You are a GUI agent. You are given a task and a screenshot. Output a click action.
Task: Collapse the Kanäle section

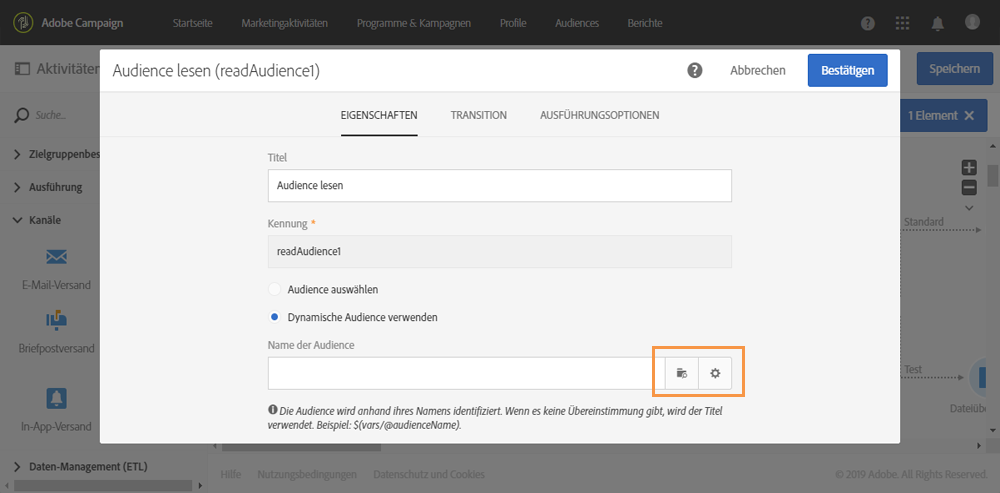click(19, 219)
